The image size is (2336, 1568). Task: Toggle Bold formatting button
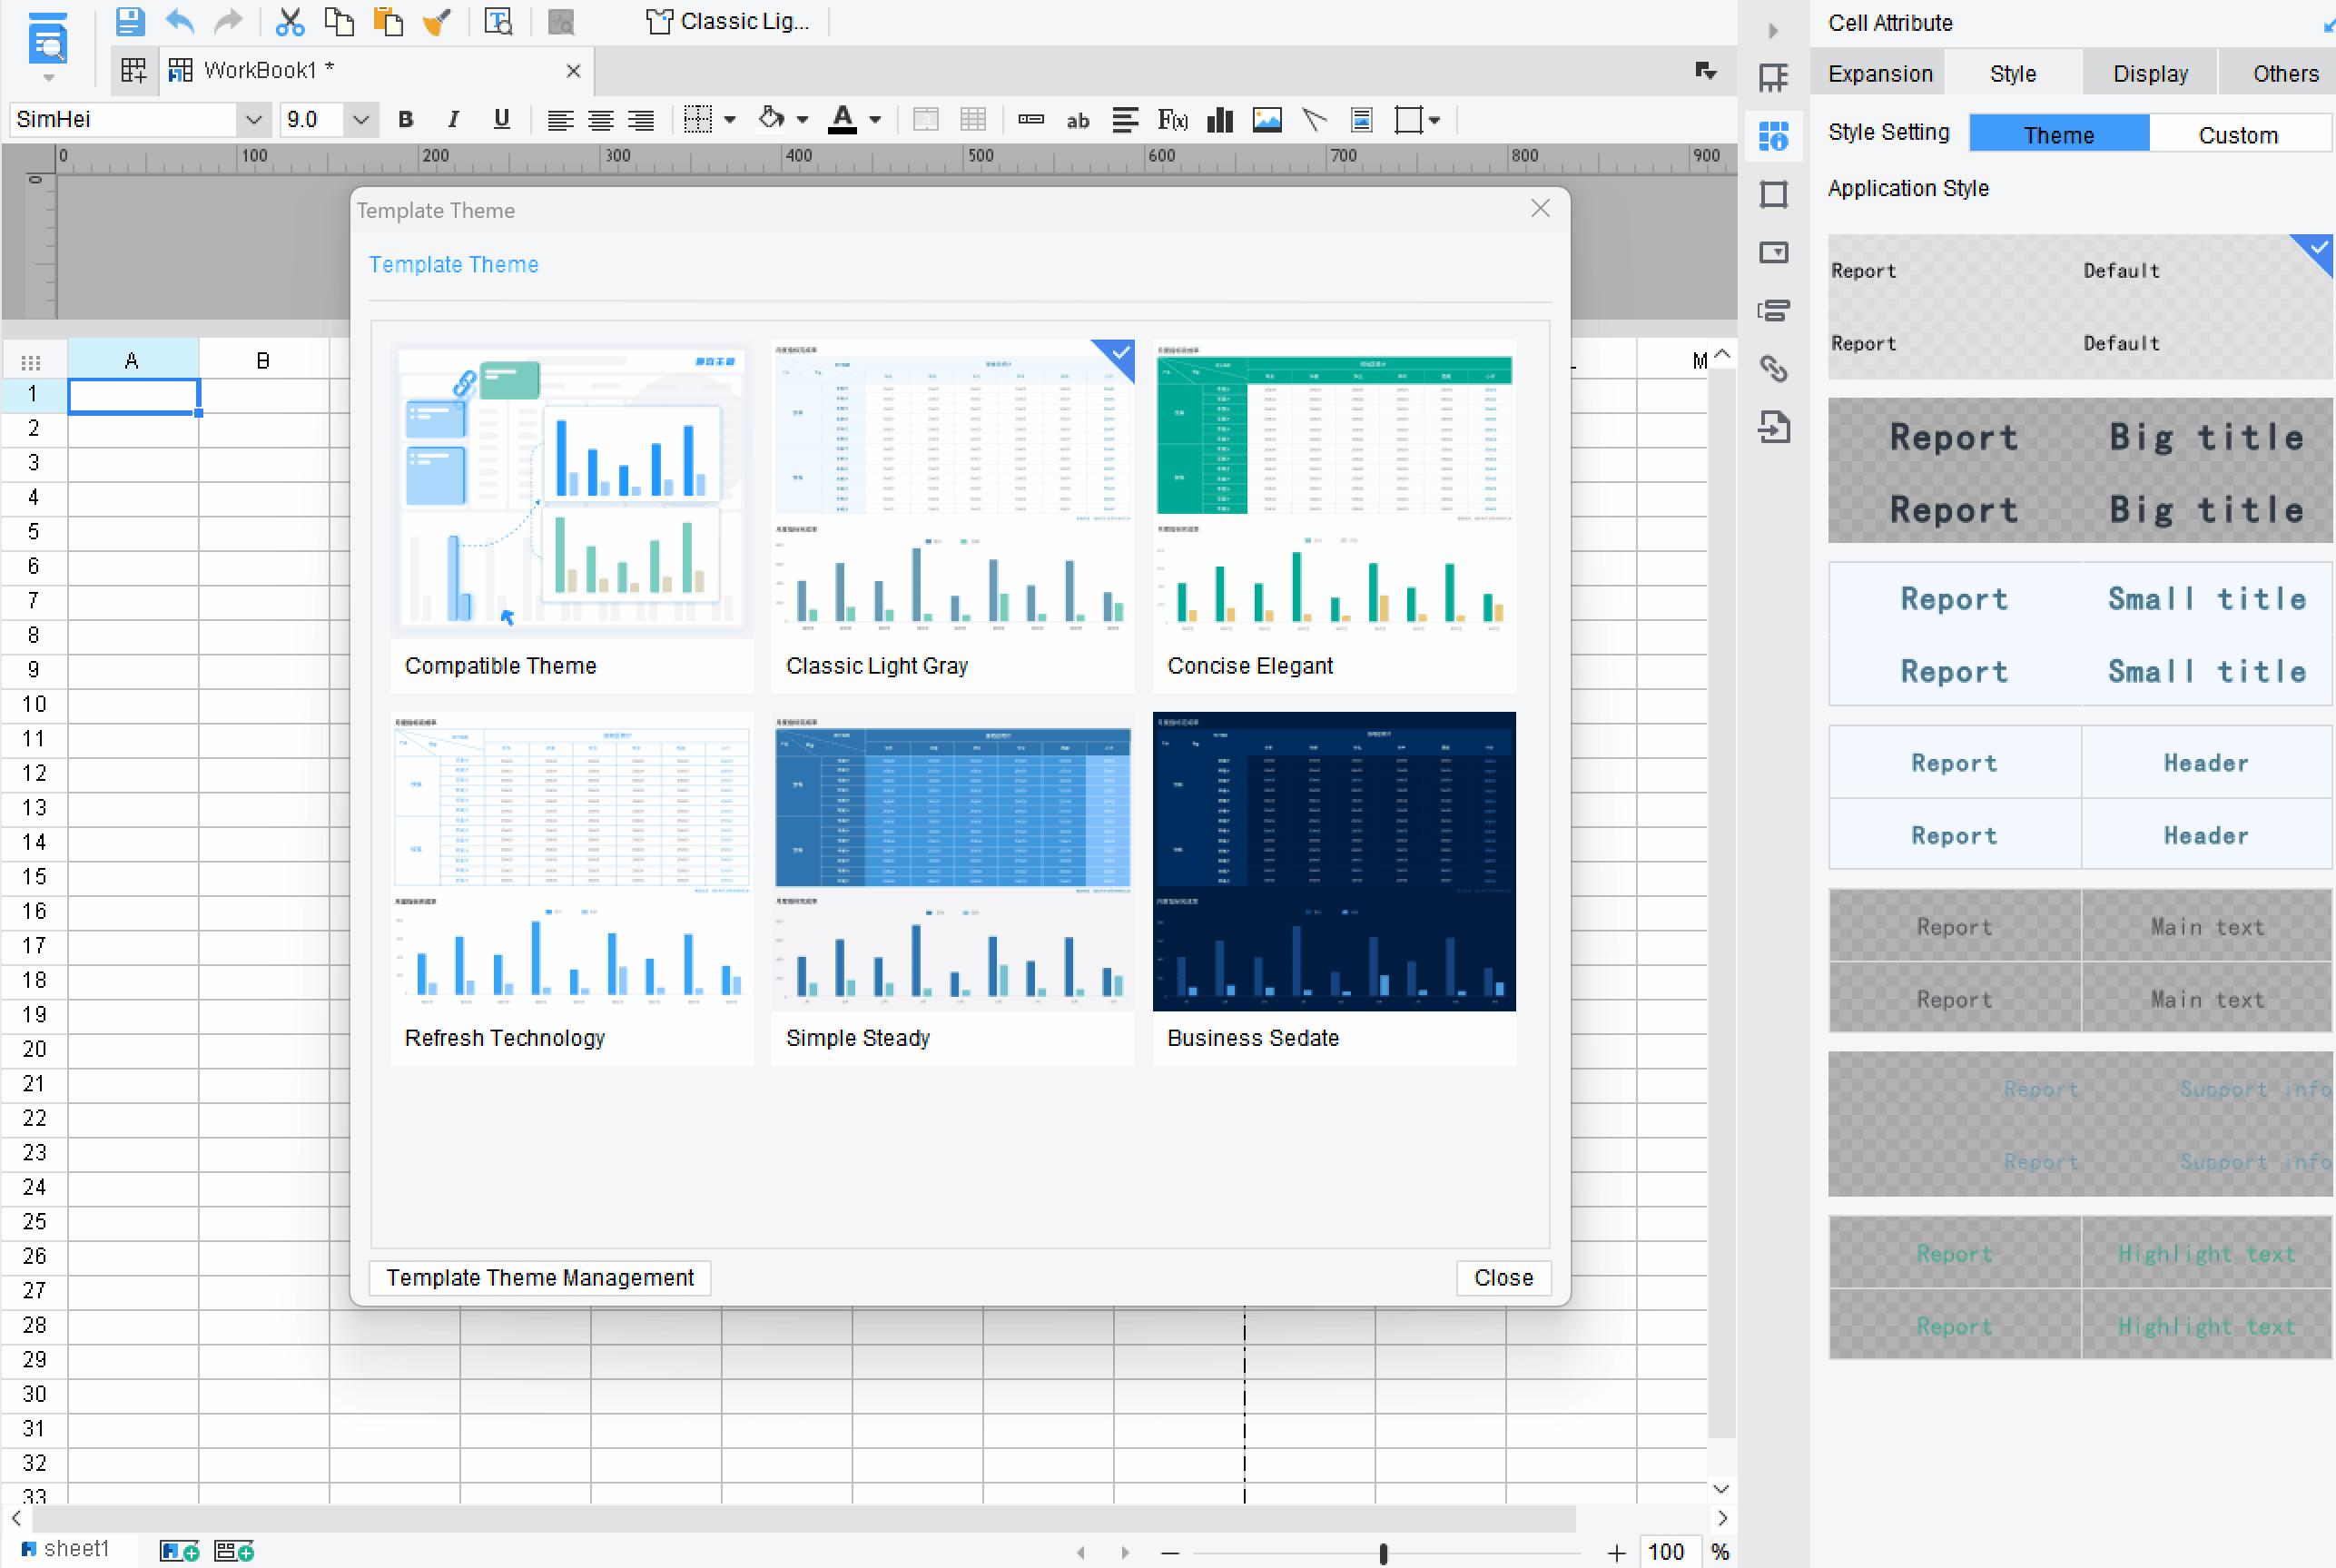point(405,120)
